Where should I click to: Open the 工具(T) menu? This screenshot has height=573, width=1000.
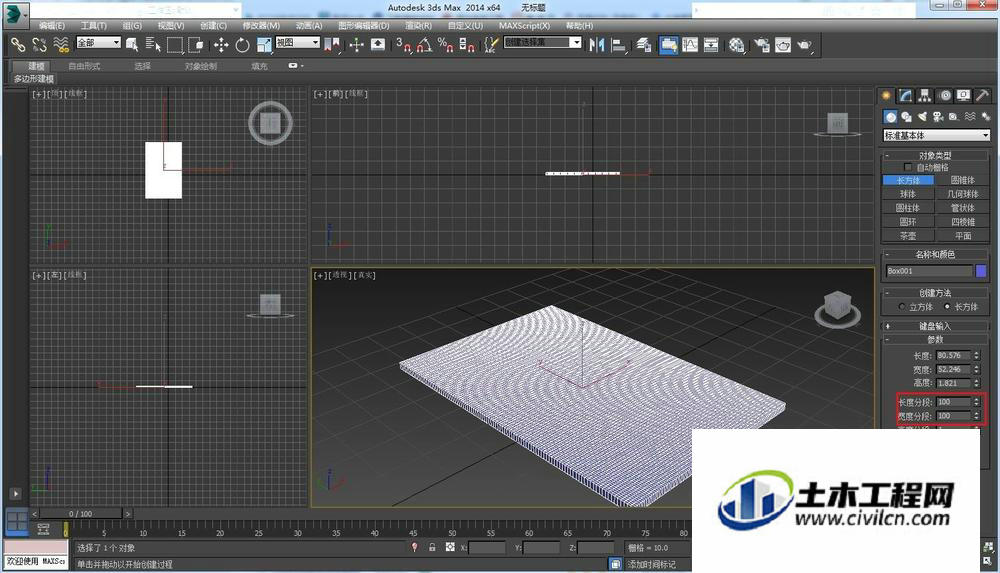coord(94,26)
